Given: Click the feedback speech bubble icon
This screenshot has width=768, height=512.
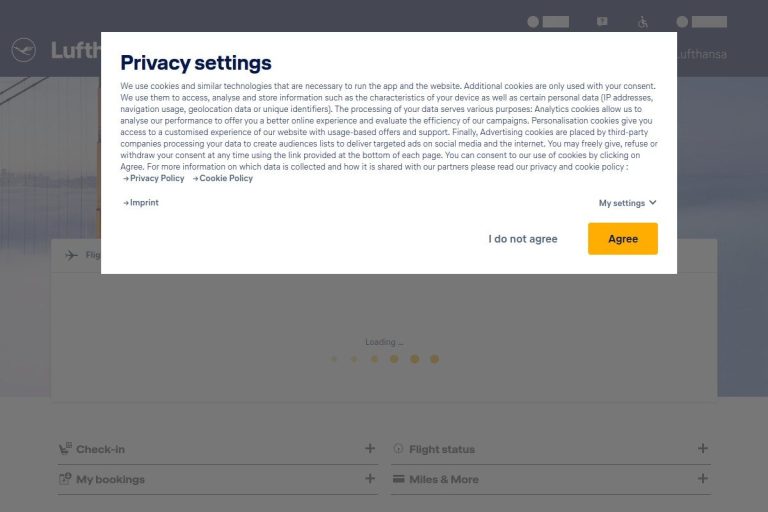Looking at the screenshot, I should (602, 22).
